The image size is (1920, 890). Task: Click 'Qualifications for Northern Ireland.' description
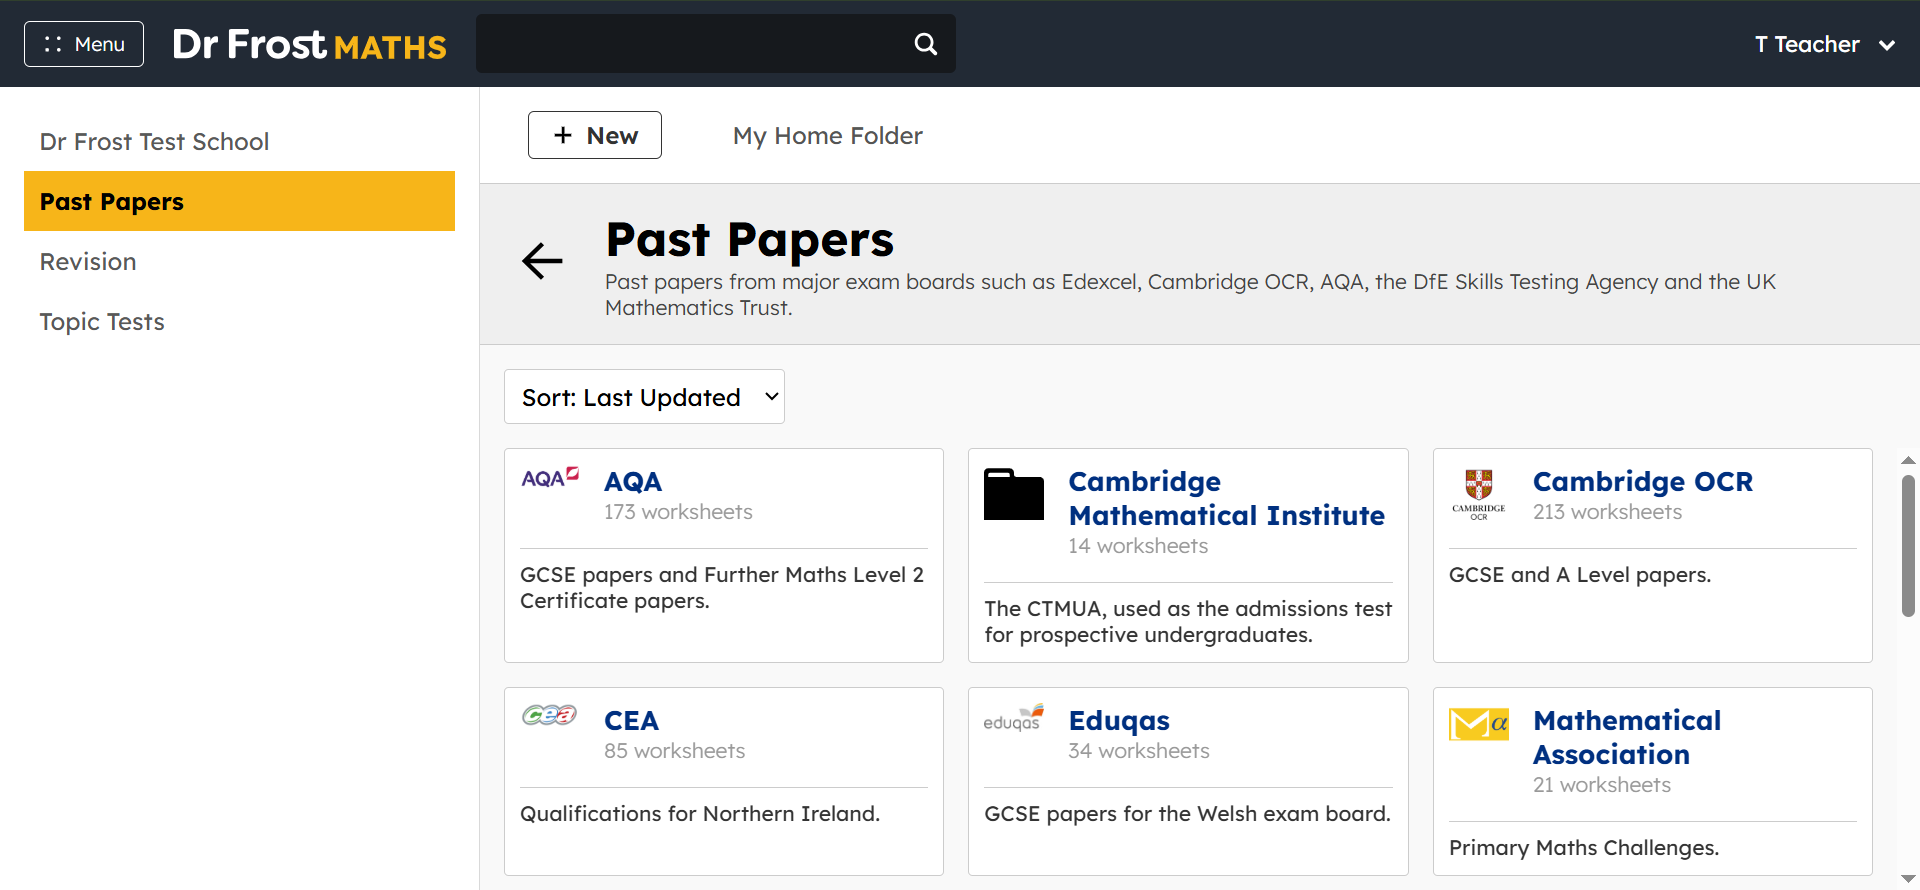(x=700, y=814)
